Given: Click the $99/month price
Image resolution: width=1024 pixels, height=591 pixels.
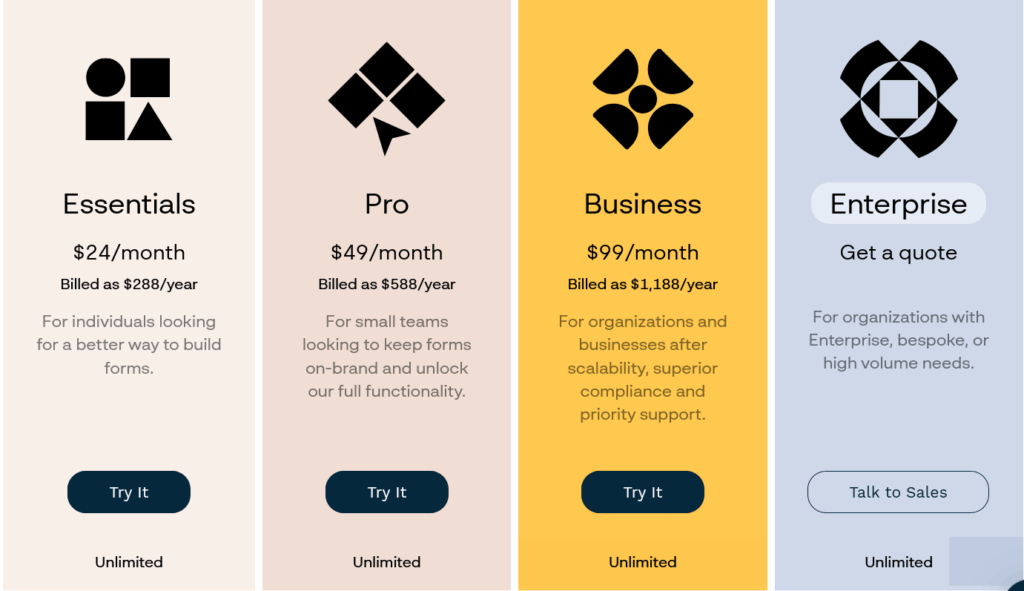Looking at the screenshot, I should click(642, 253).
